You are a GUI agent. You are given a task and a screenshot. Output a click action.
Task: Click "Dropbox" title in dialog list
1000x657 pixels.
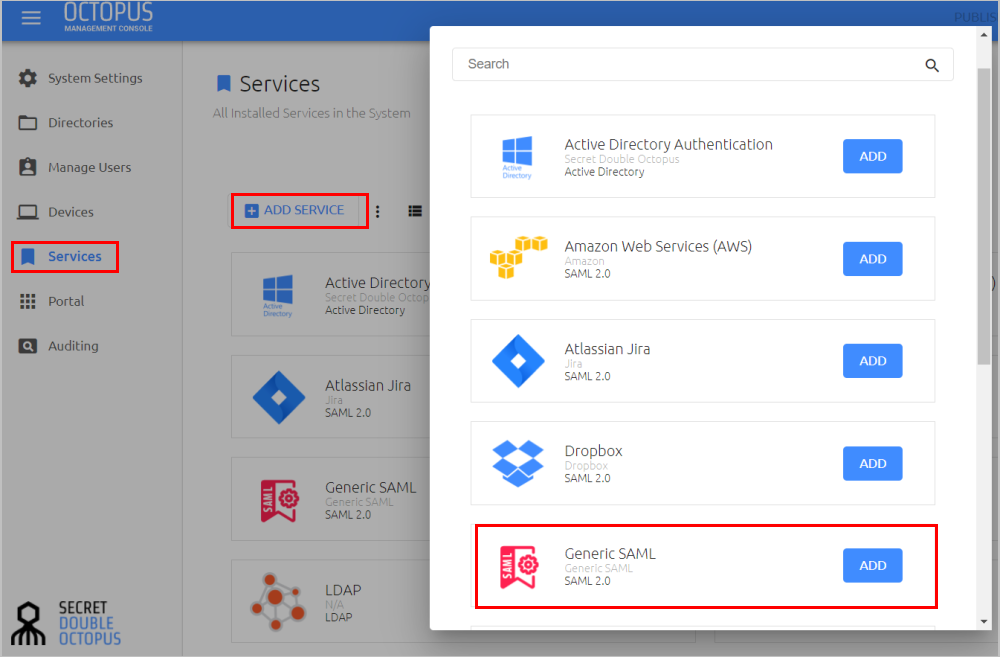pos(593,451)
